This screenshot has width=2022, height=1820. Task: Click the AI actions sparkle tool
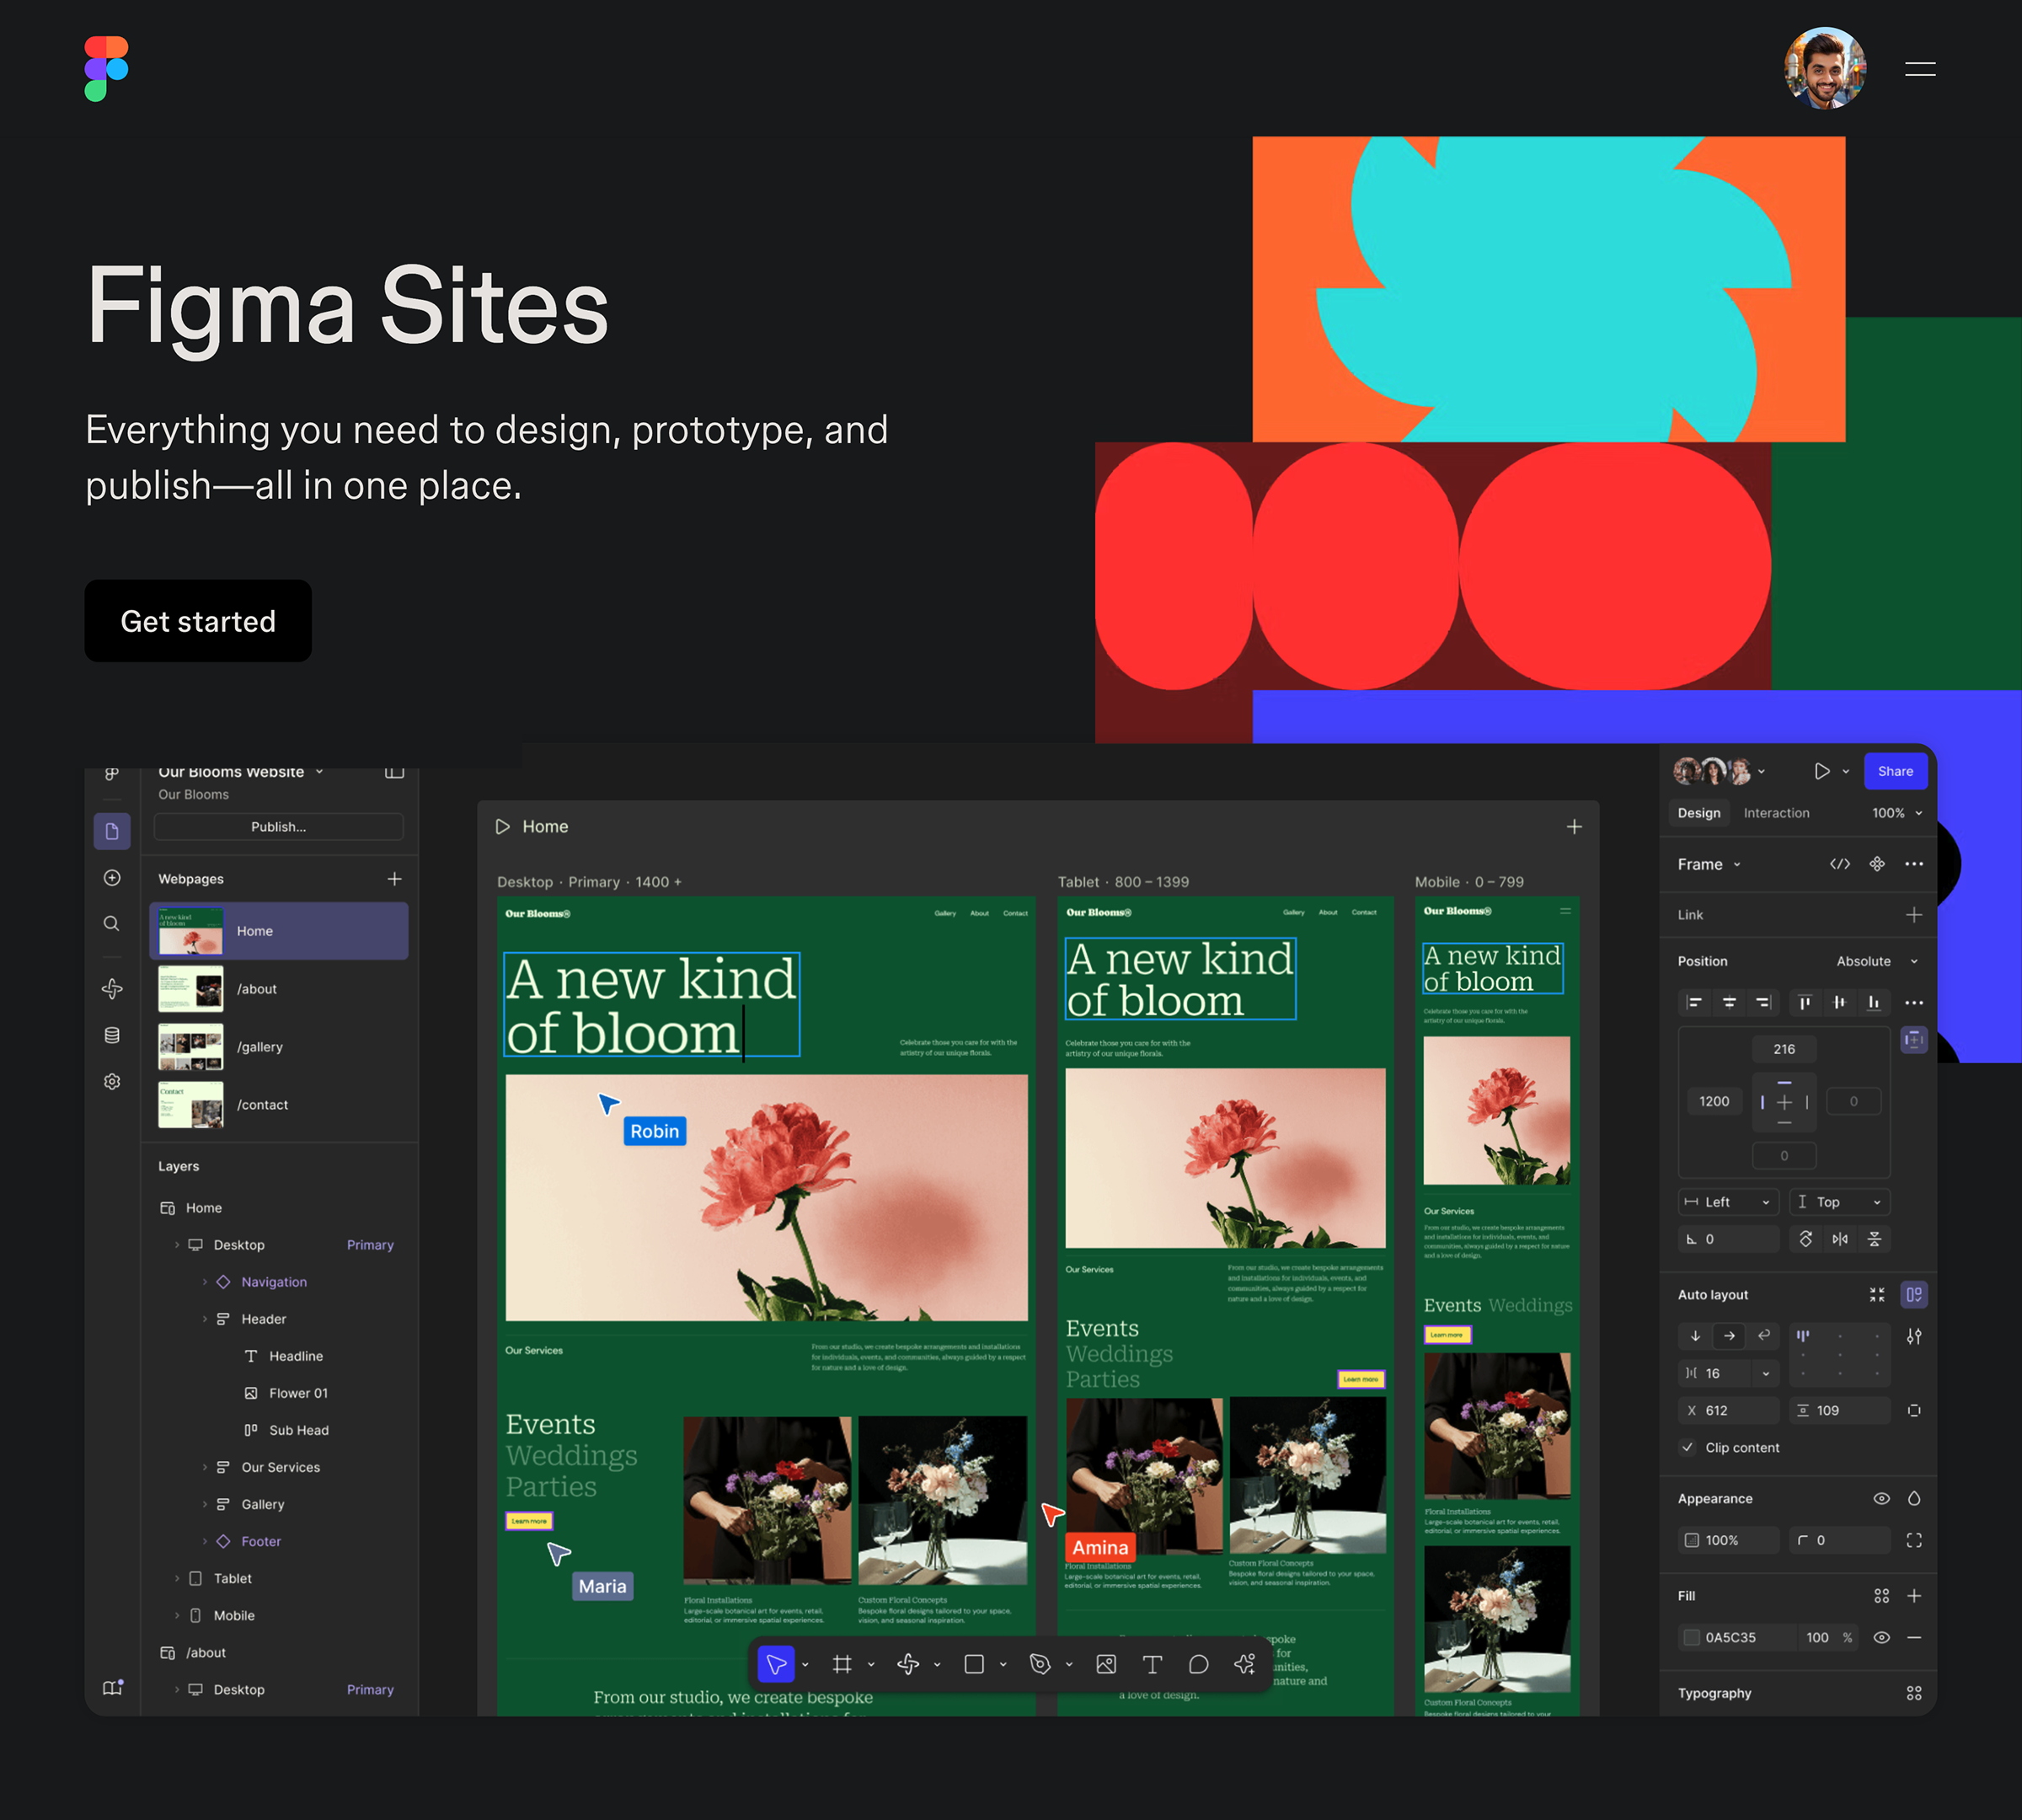1244,1664
